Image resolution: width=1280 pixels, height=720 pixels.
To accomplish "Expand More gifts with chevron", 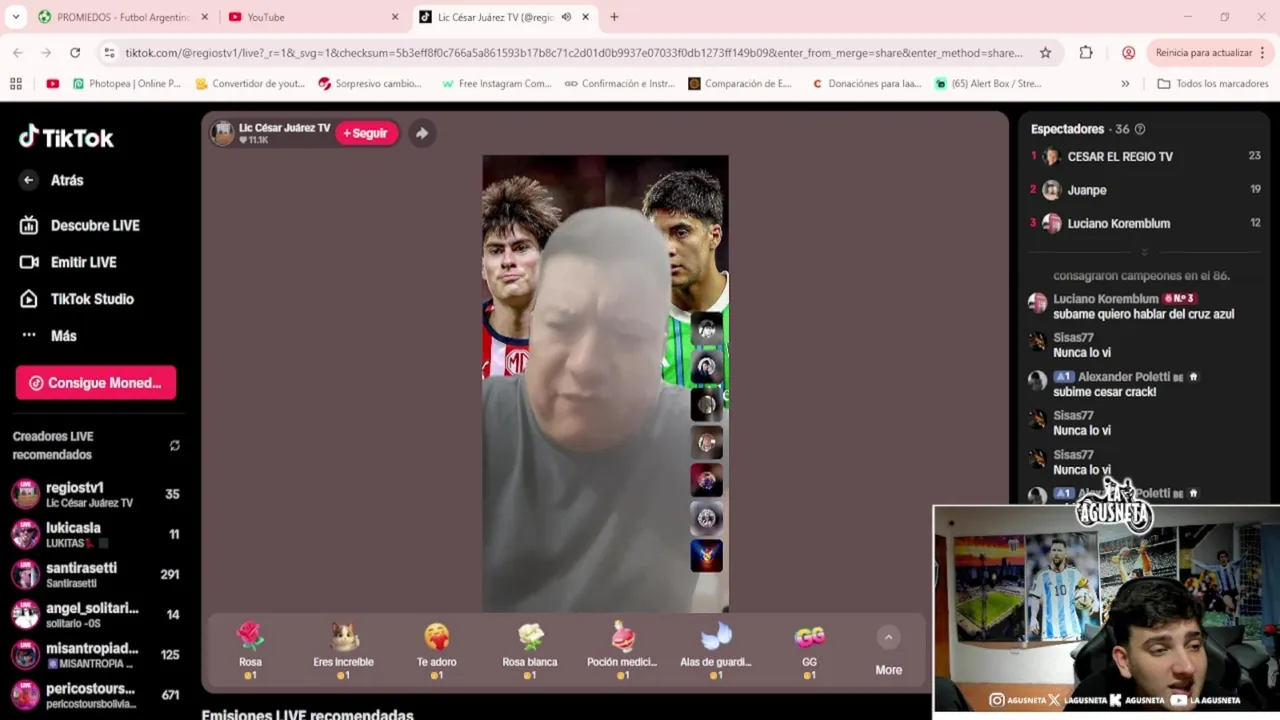I will (x=888, y=637).
